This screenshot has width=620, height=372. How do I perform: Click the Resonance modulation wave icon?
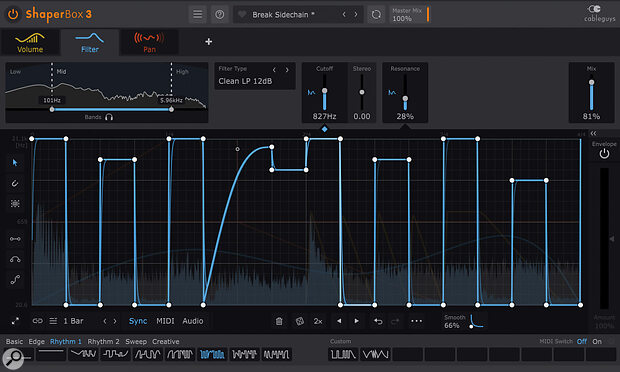tap(392, 93)
